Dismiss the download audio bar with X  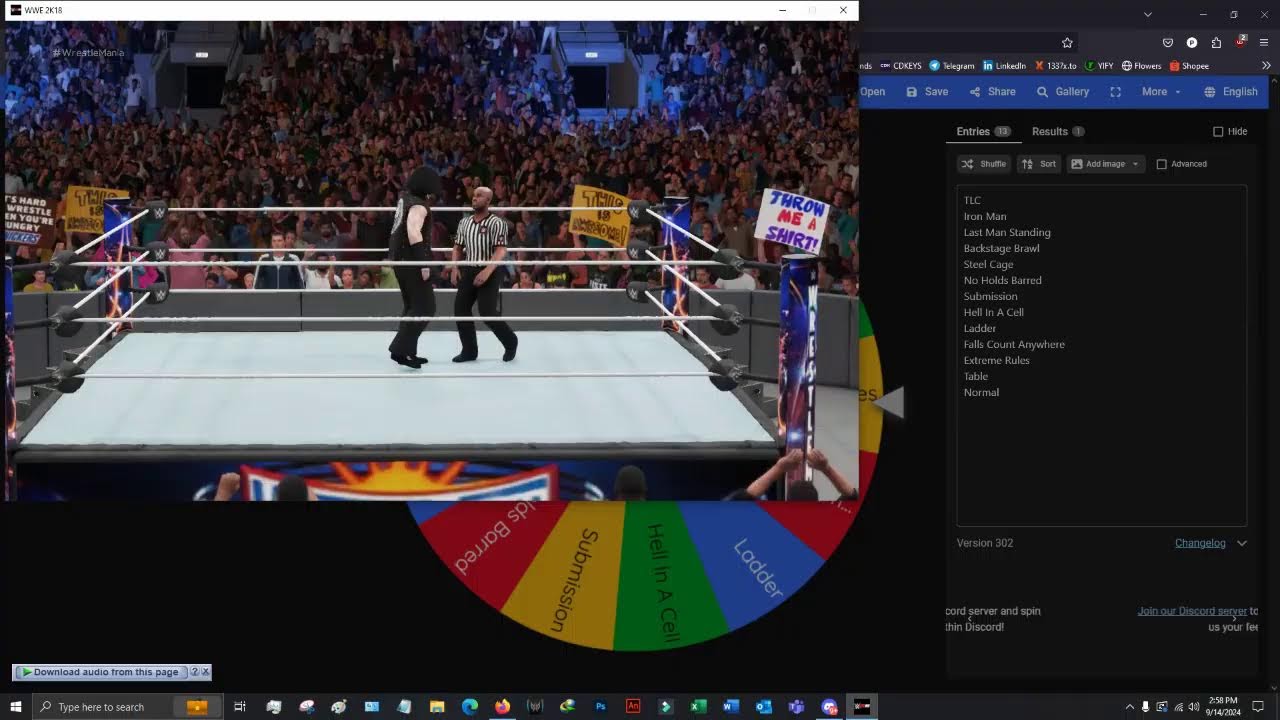tap(206, 672)
